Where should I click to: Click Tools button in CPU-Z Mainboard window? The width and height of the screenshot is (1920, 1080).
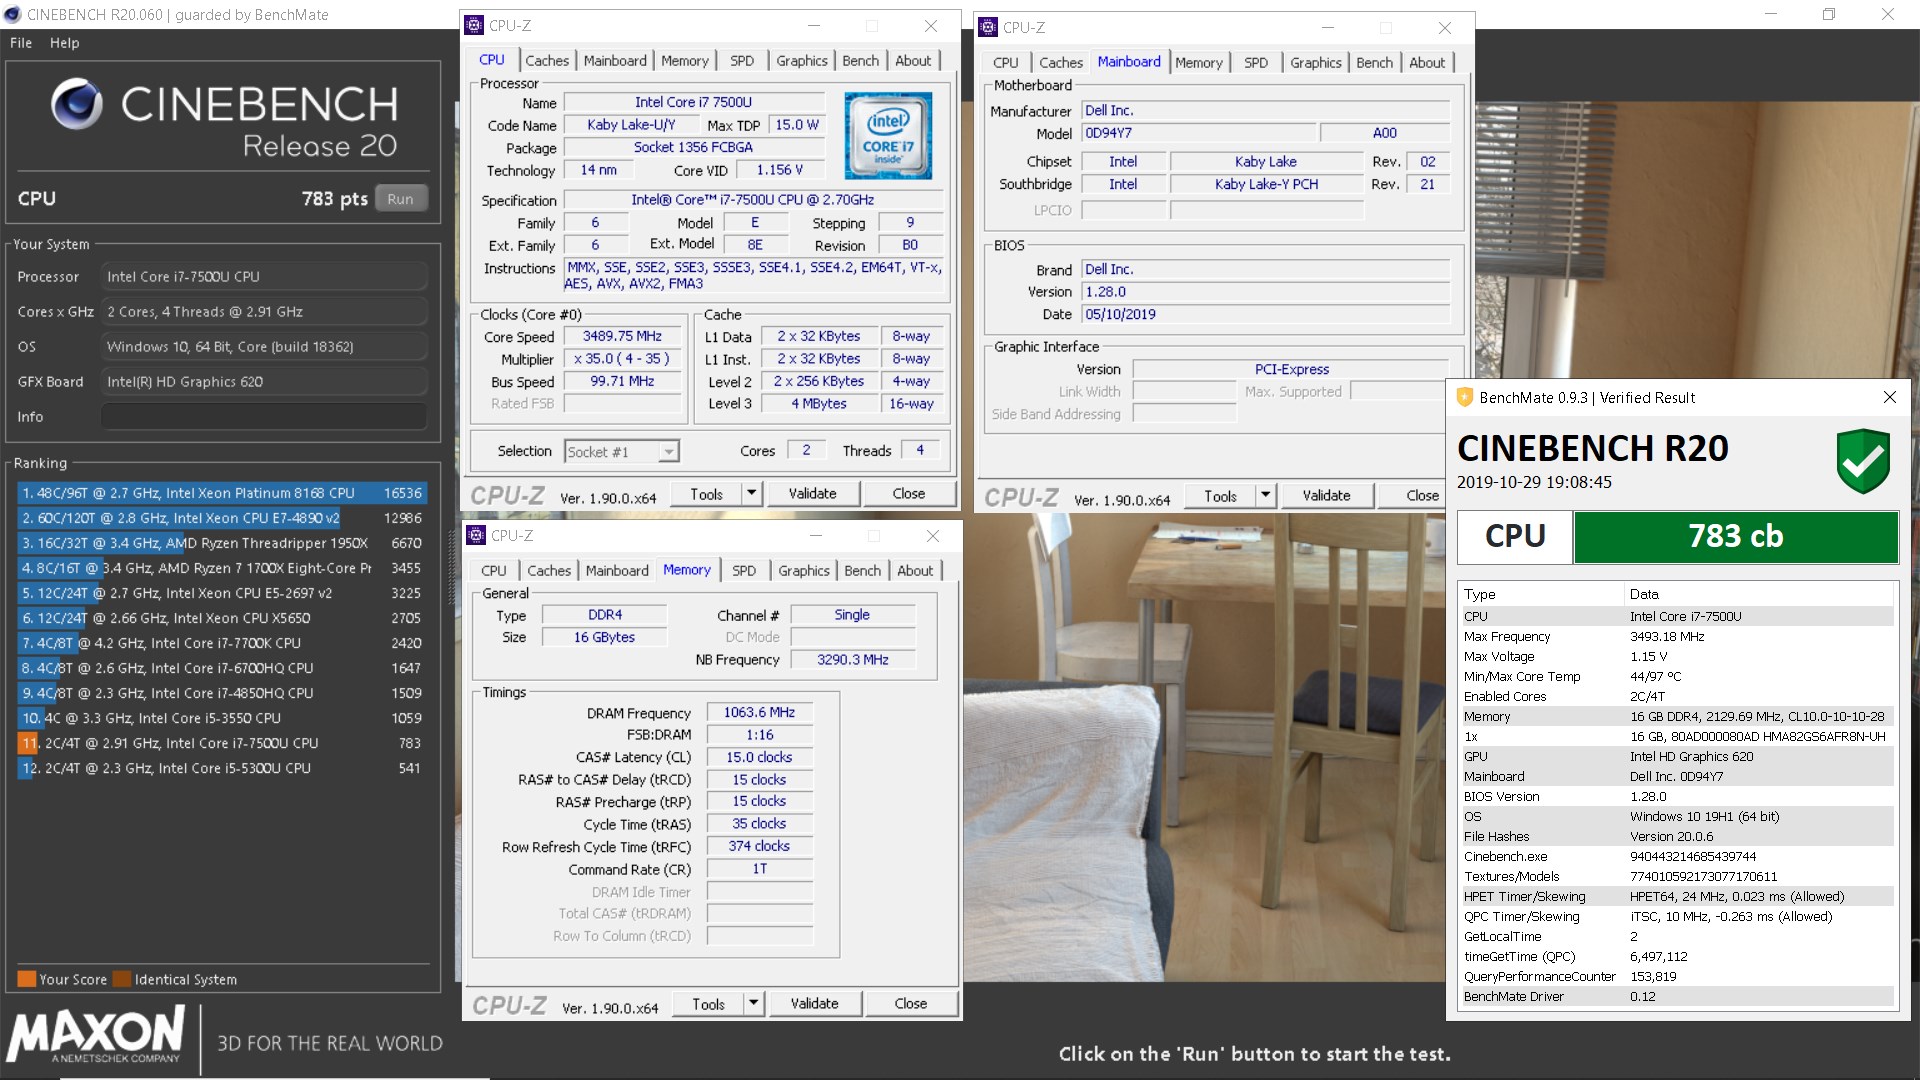pyautogui.click(x=1220, y=496)
